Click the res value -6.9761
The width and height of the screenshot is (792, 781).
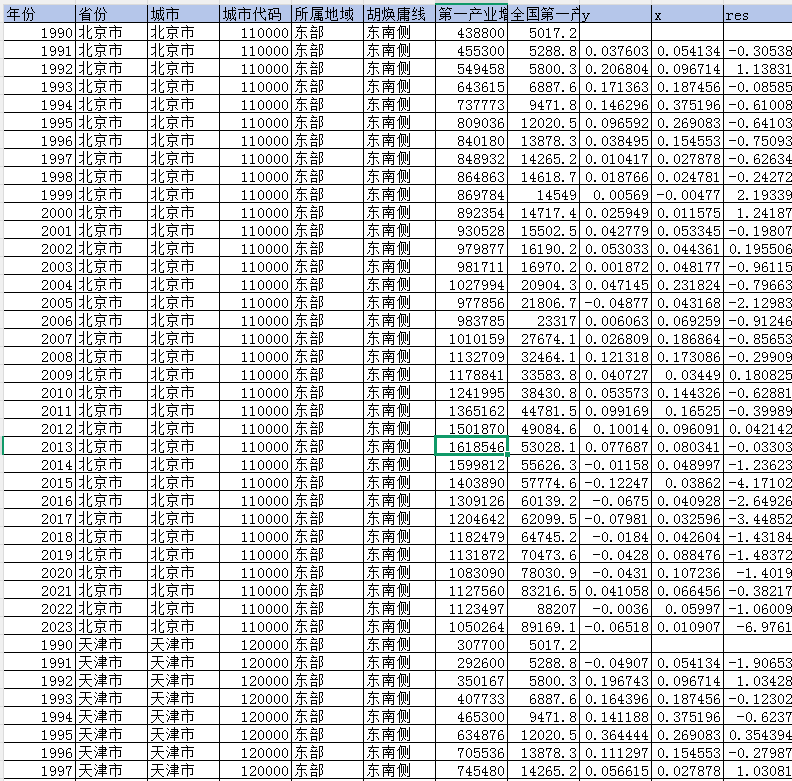point(757,627)
